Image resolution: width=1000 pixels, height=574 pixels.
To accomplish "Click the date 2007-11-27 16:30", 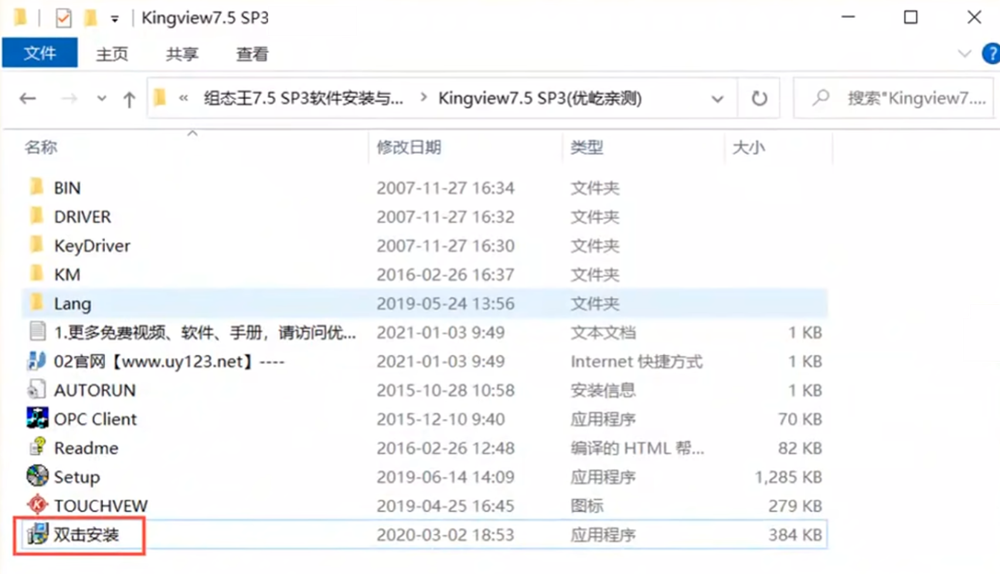I will [x=445, y=246].
